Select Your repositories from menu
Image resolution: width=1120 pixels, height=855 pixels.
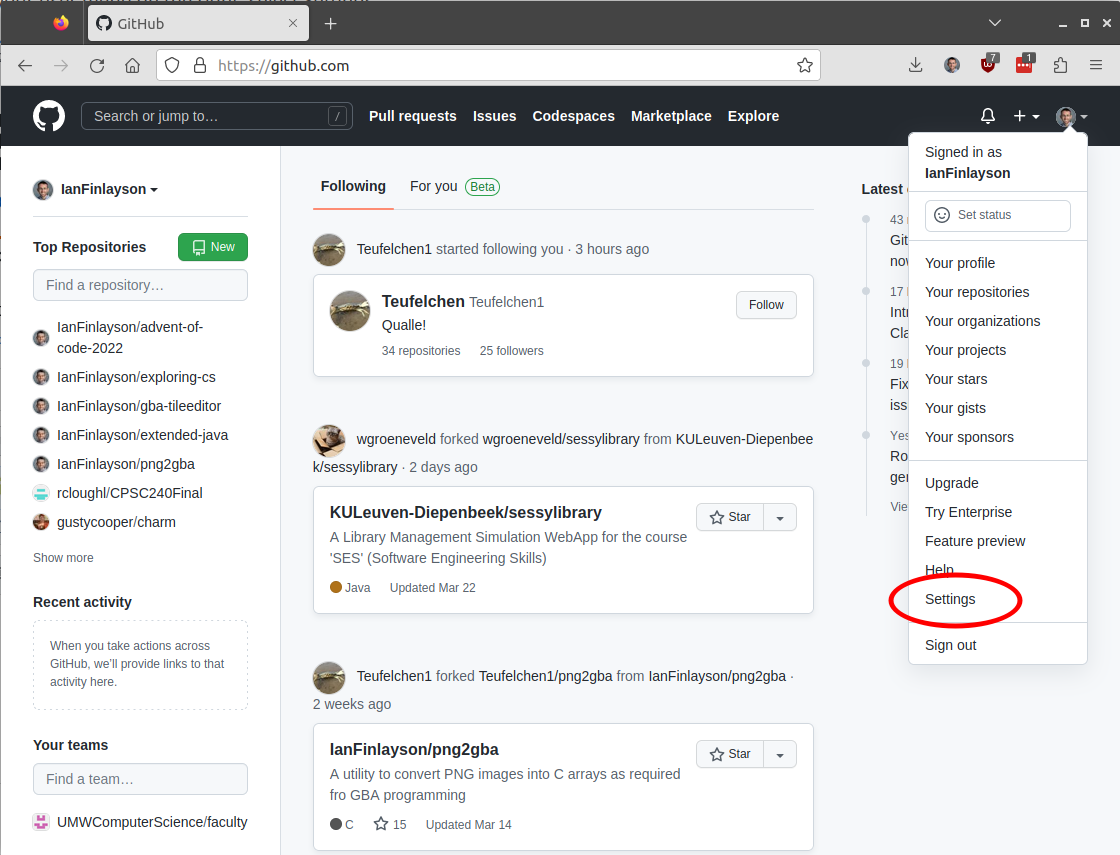click(998, 292)
